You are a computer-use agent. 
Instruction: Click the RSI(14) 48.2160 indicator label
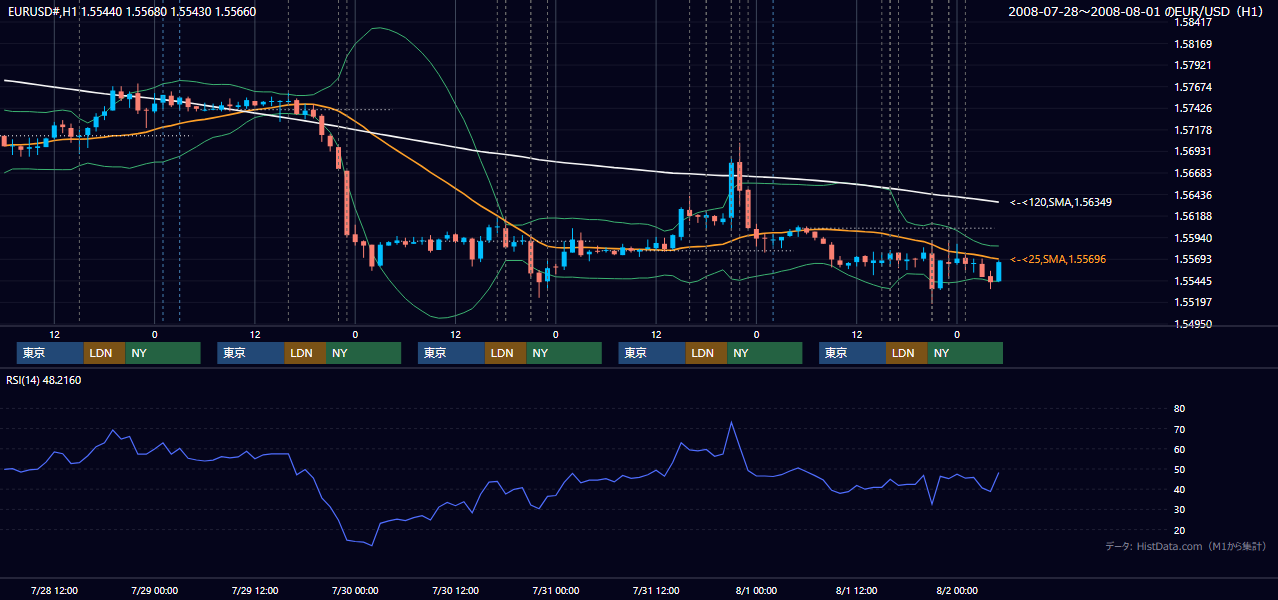coord(44,380)
